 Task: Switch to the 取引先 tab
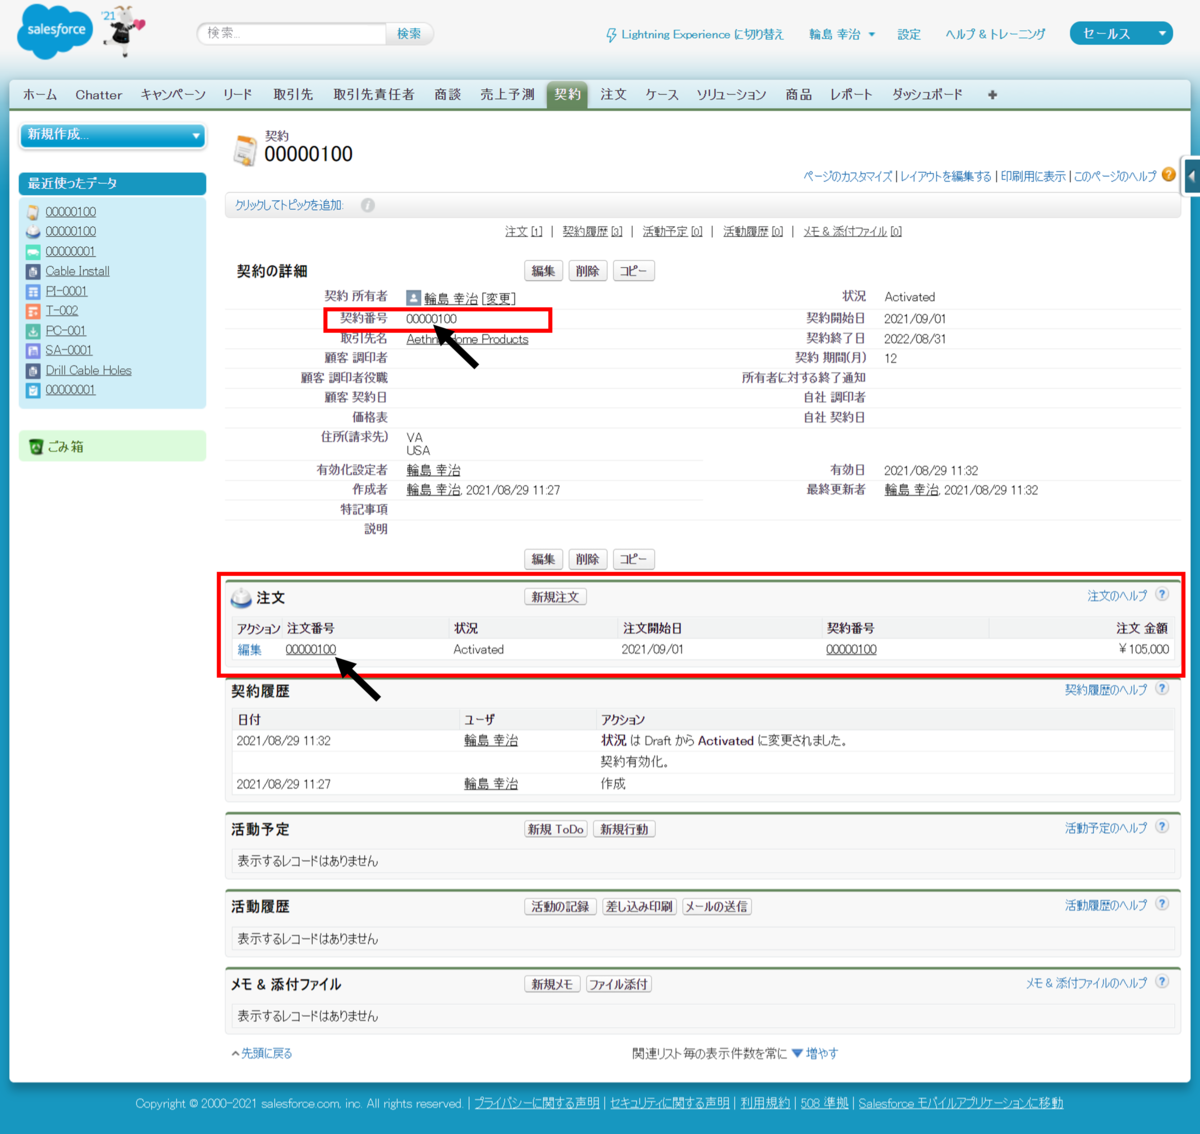(293, 95)
